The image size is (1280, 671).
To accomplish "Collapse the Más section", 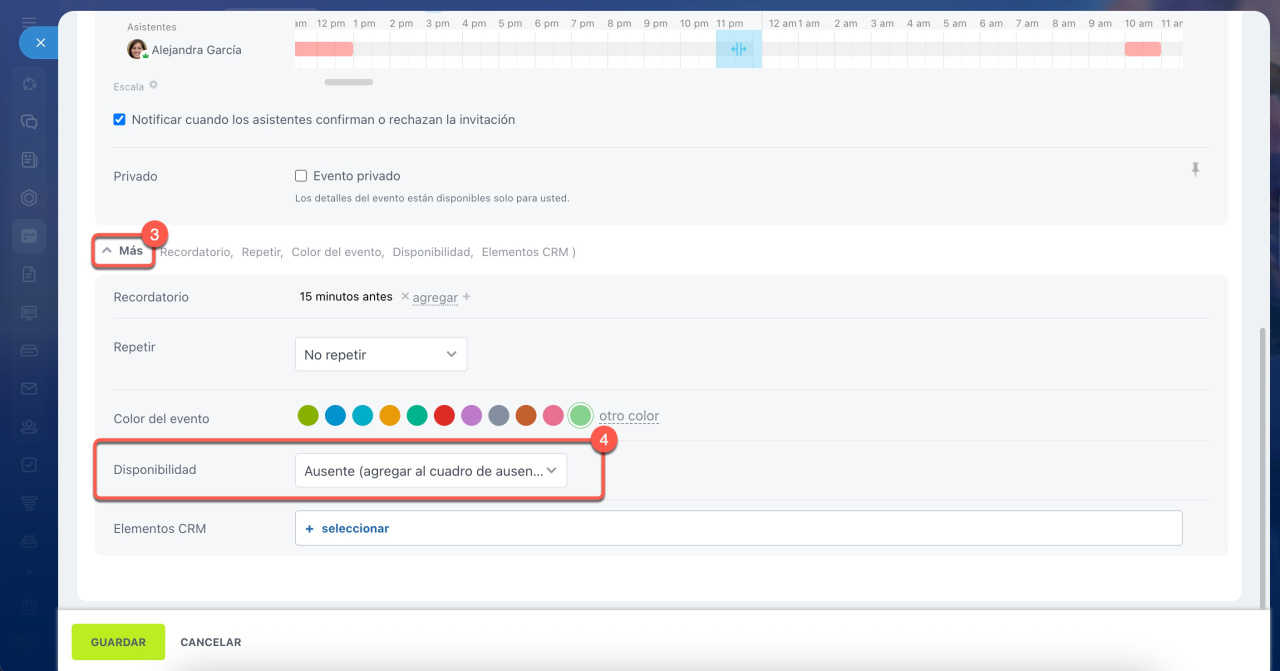I will (x=124, y=251).
